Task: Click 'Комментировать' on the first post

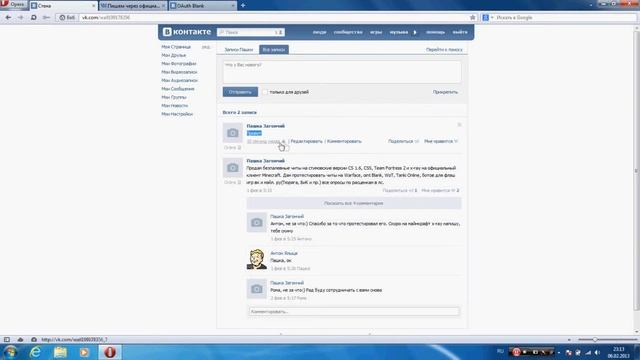Action: pyautogui.click(x=344, y=141)
